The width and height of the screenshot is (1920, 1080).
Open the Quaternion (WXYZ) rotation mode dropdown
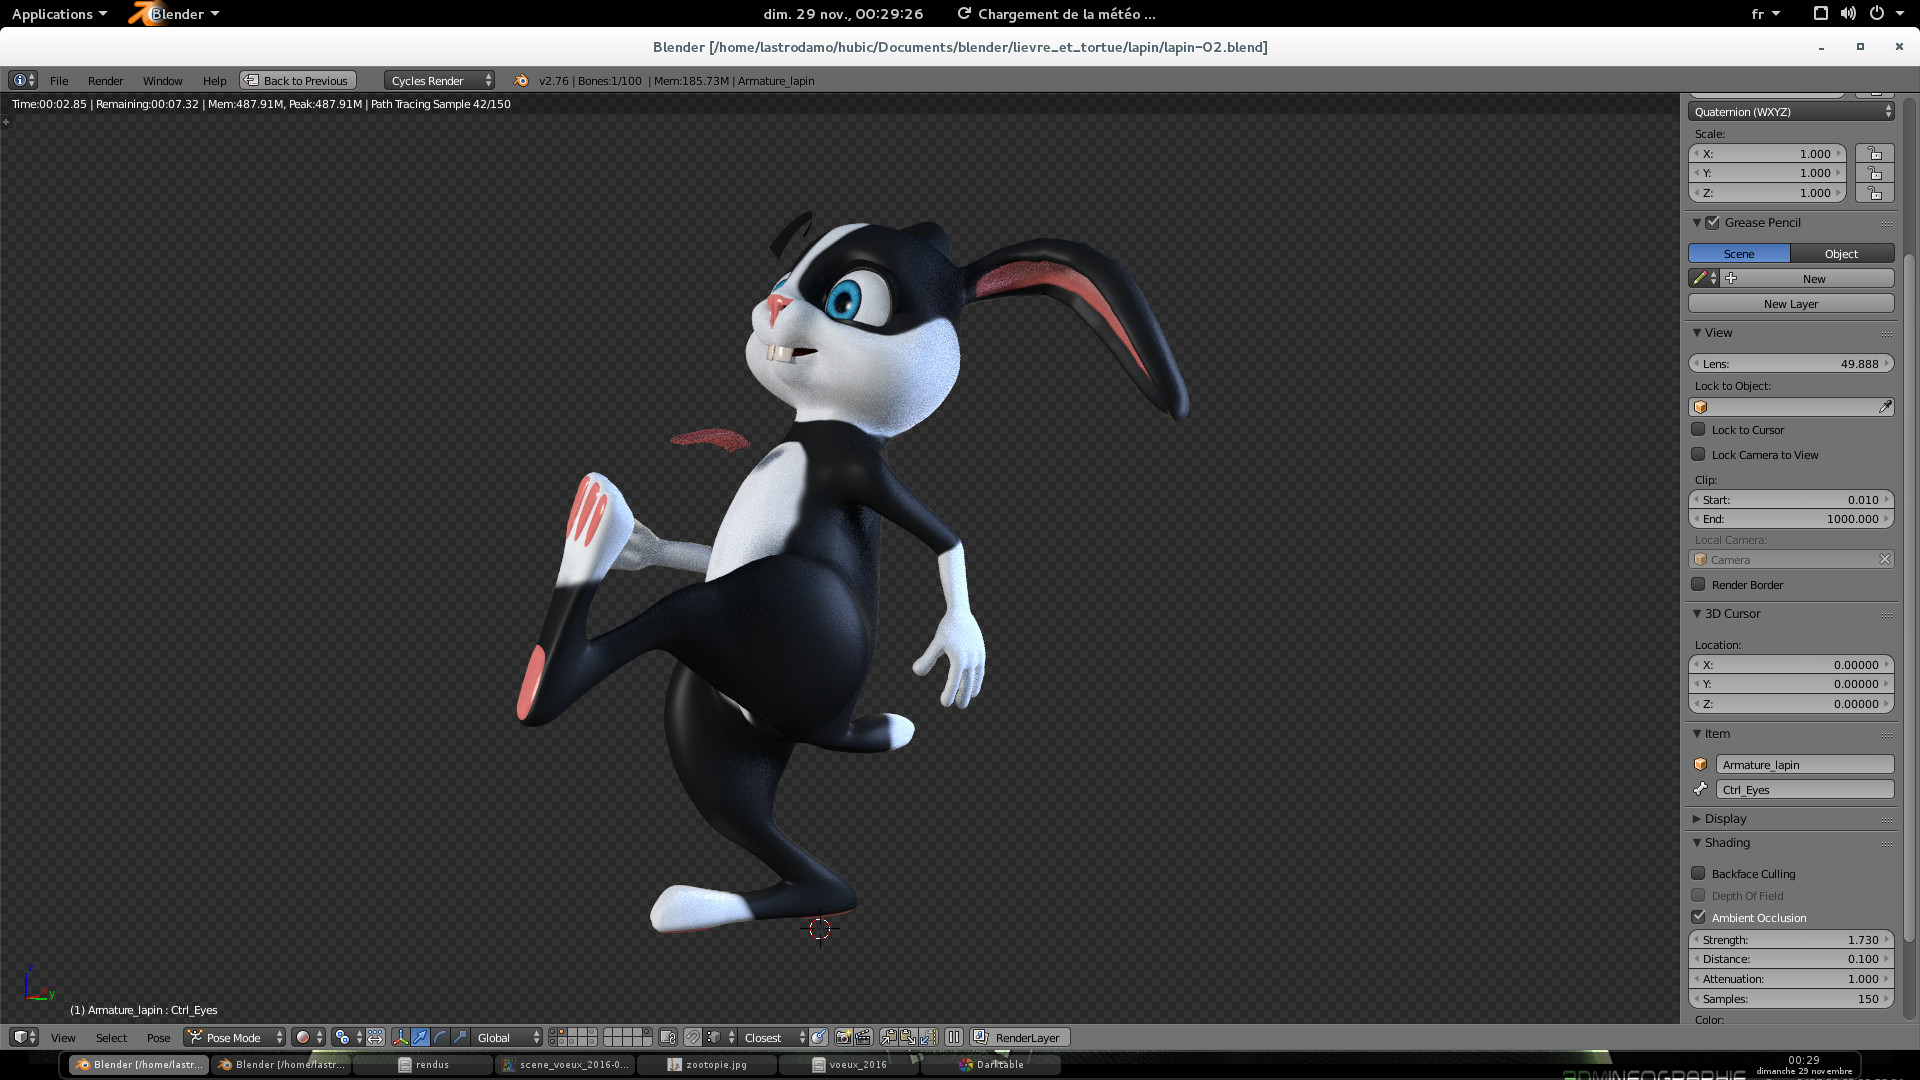[1791, 112]
